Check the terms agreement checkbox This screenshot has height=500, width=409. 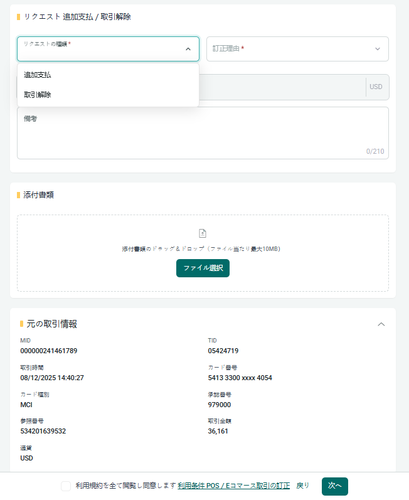pyautogui.click(x=66, y=486)
